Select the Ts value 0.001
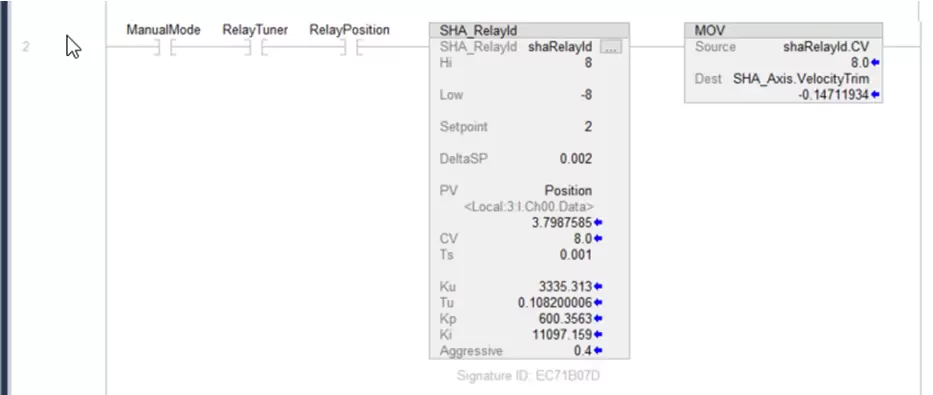This screenshot has height=395, width=933. tap(576, 255)
